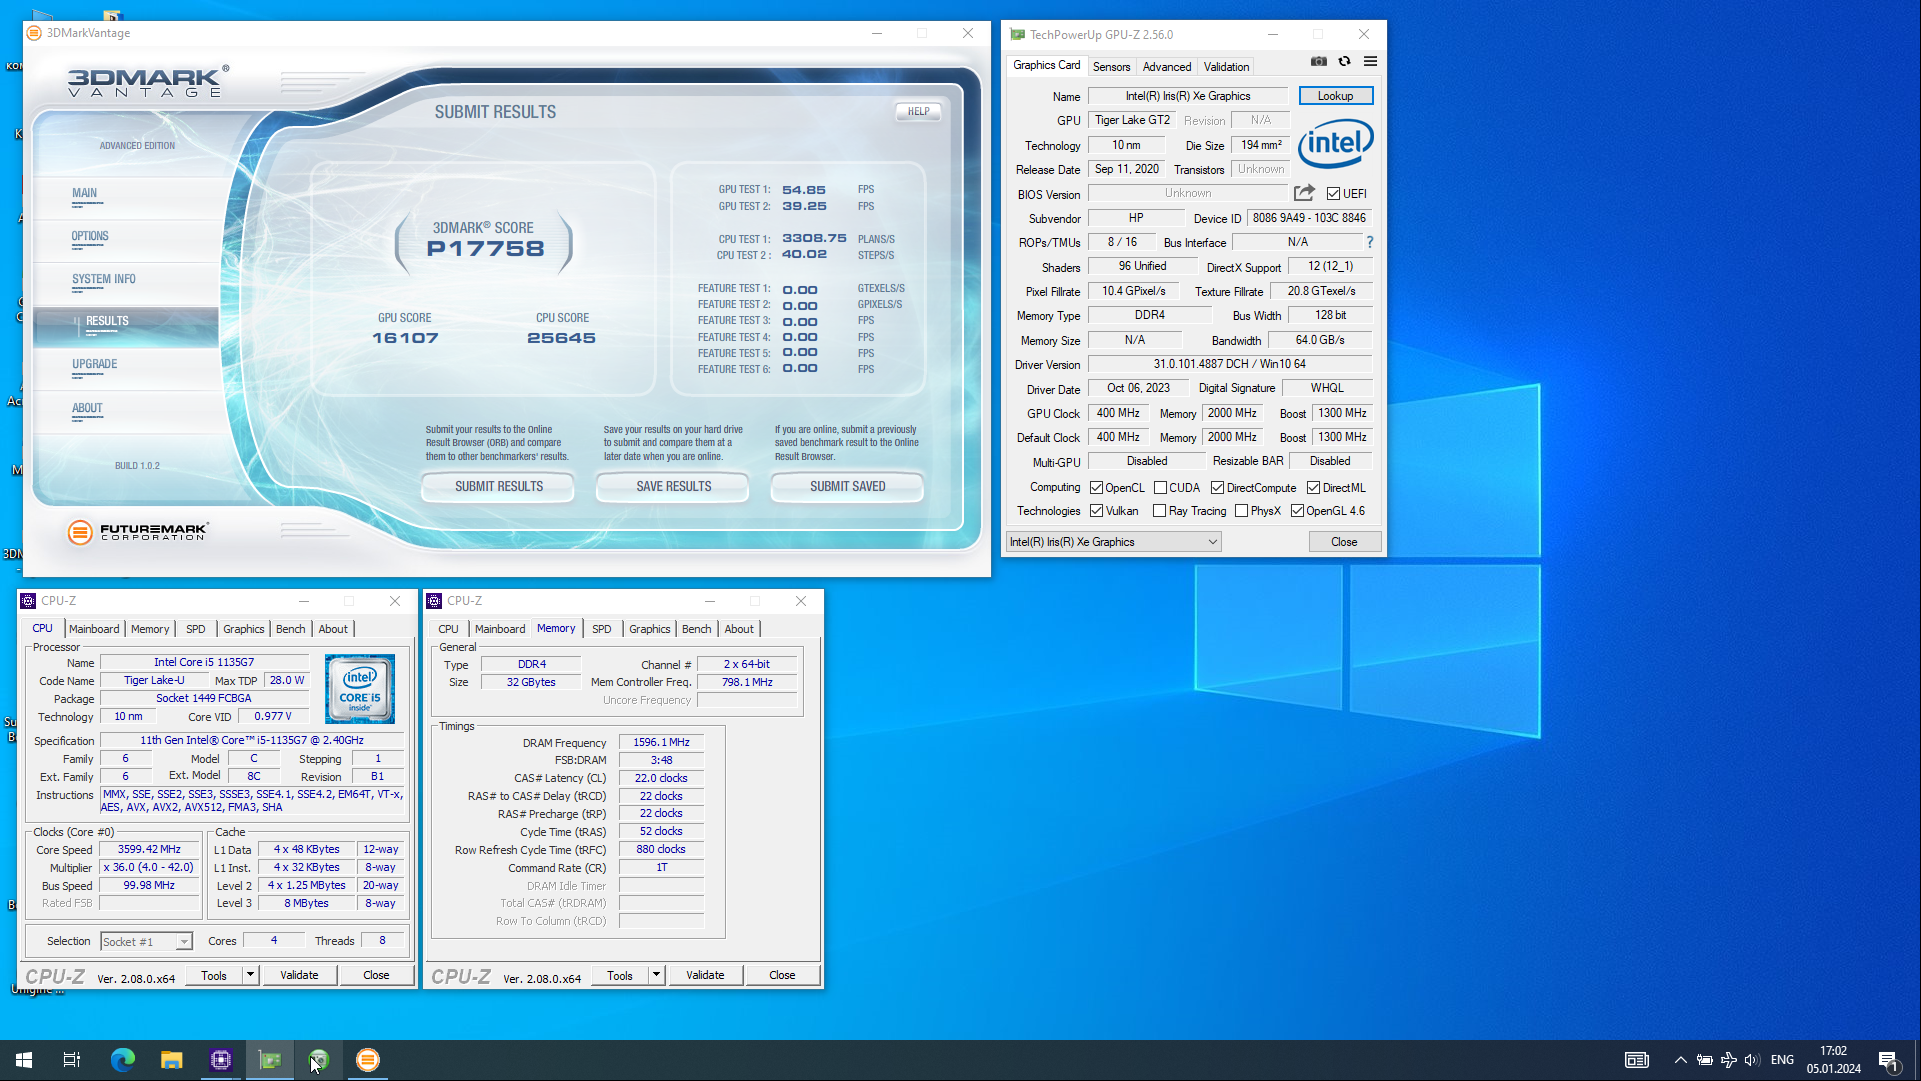The height and width of the screenshot is (1081, 1921).
Task: Click the Intel Core i5 badge in CPU-Z
Action: 360,689
